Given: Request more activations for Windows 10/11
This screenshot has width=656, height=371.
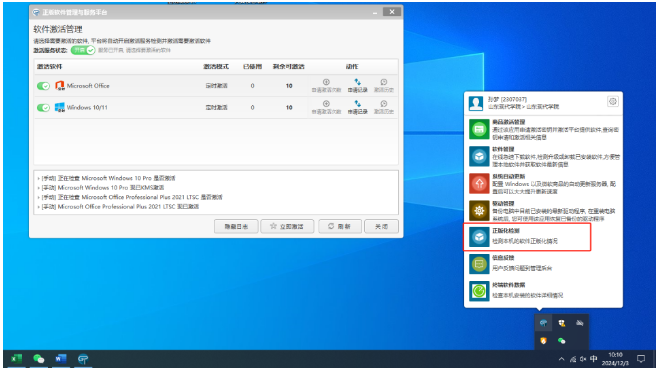Looking at the screenshot, I should 326,107.
